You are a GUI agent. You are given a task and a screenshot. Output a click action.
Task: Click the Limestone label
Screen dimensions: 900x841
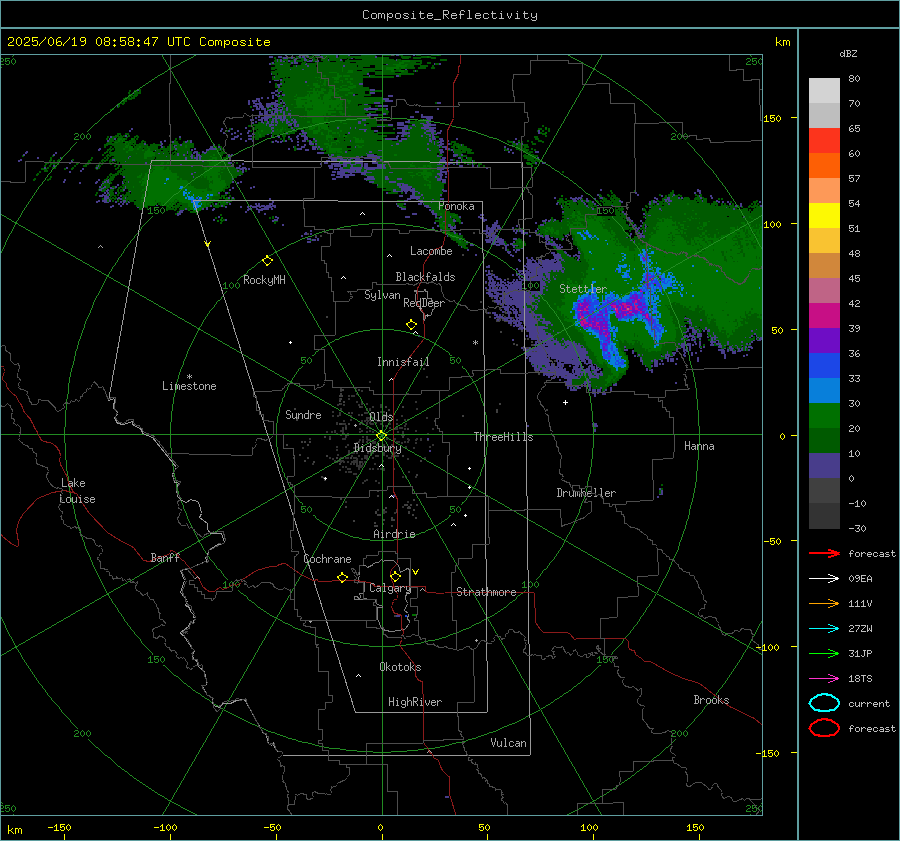[x=189, y=386]
